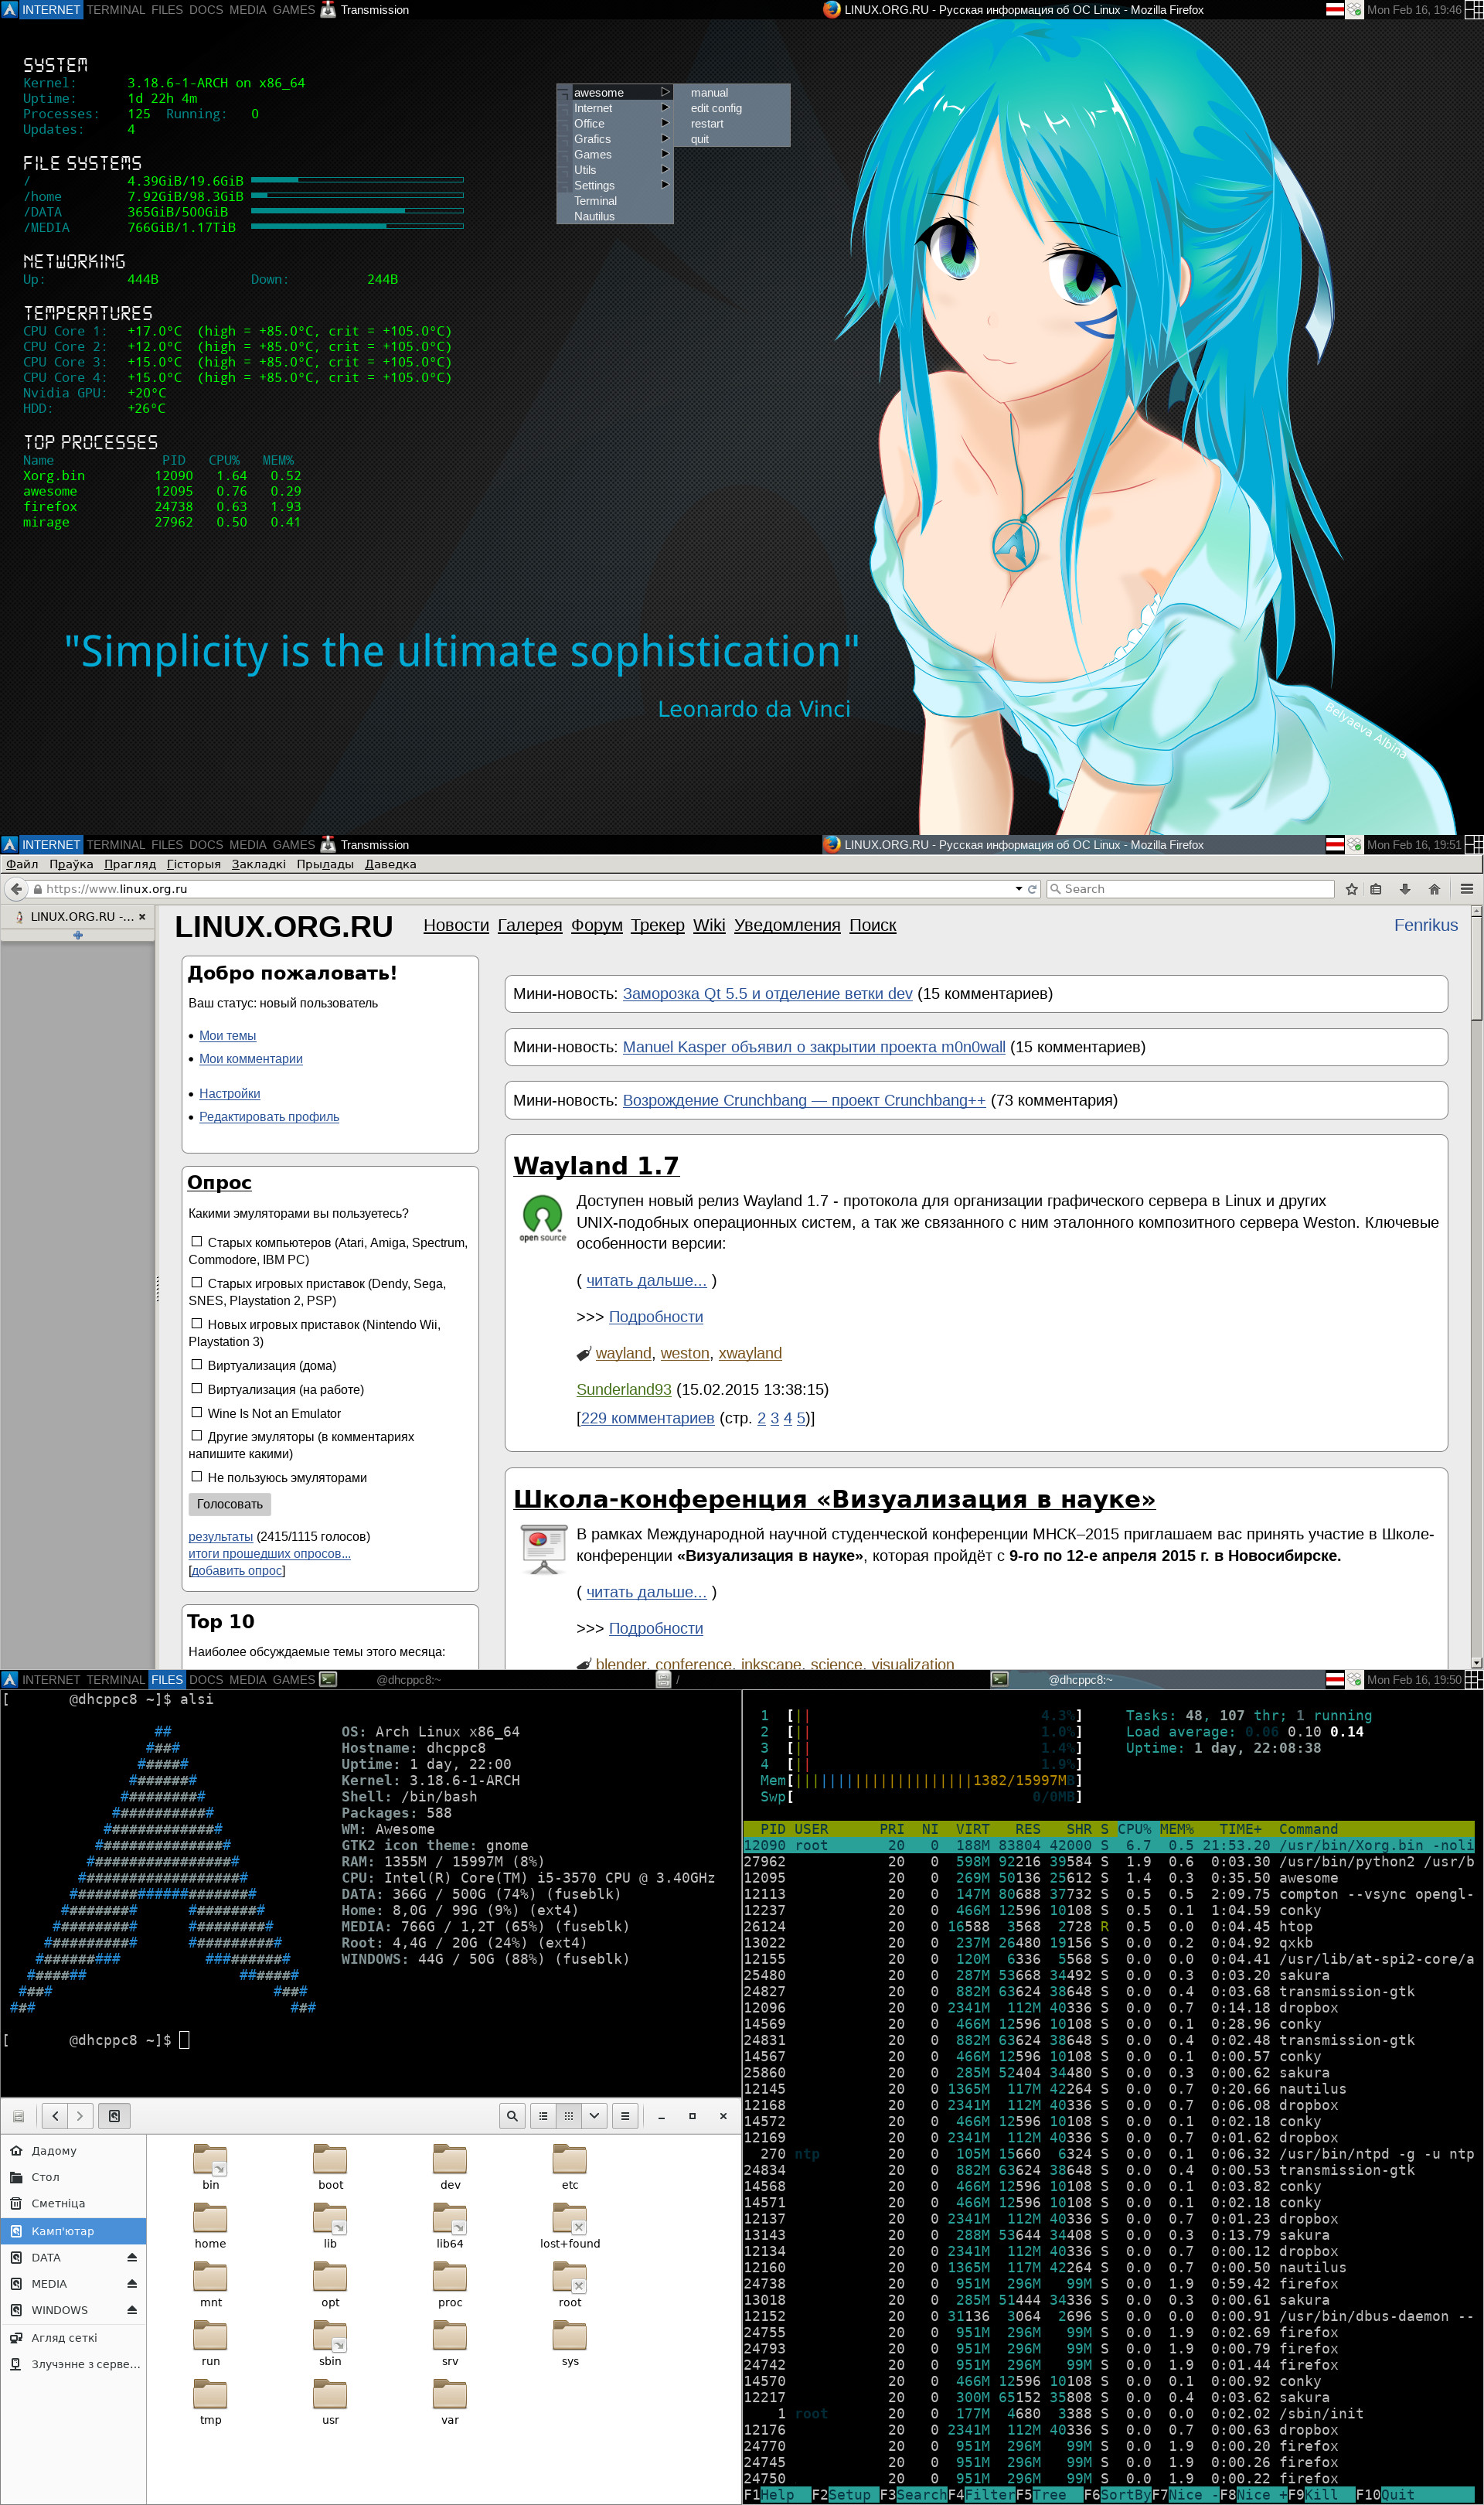Open 'Wayland 1.7' article heading
The image size is (1484, 2505).
(596, 1165)
